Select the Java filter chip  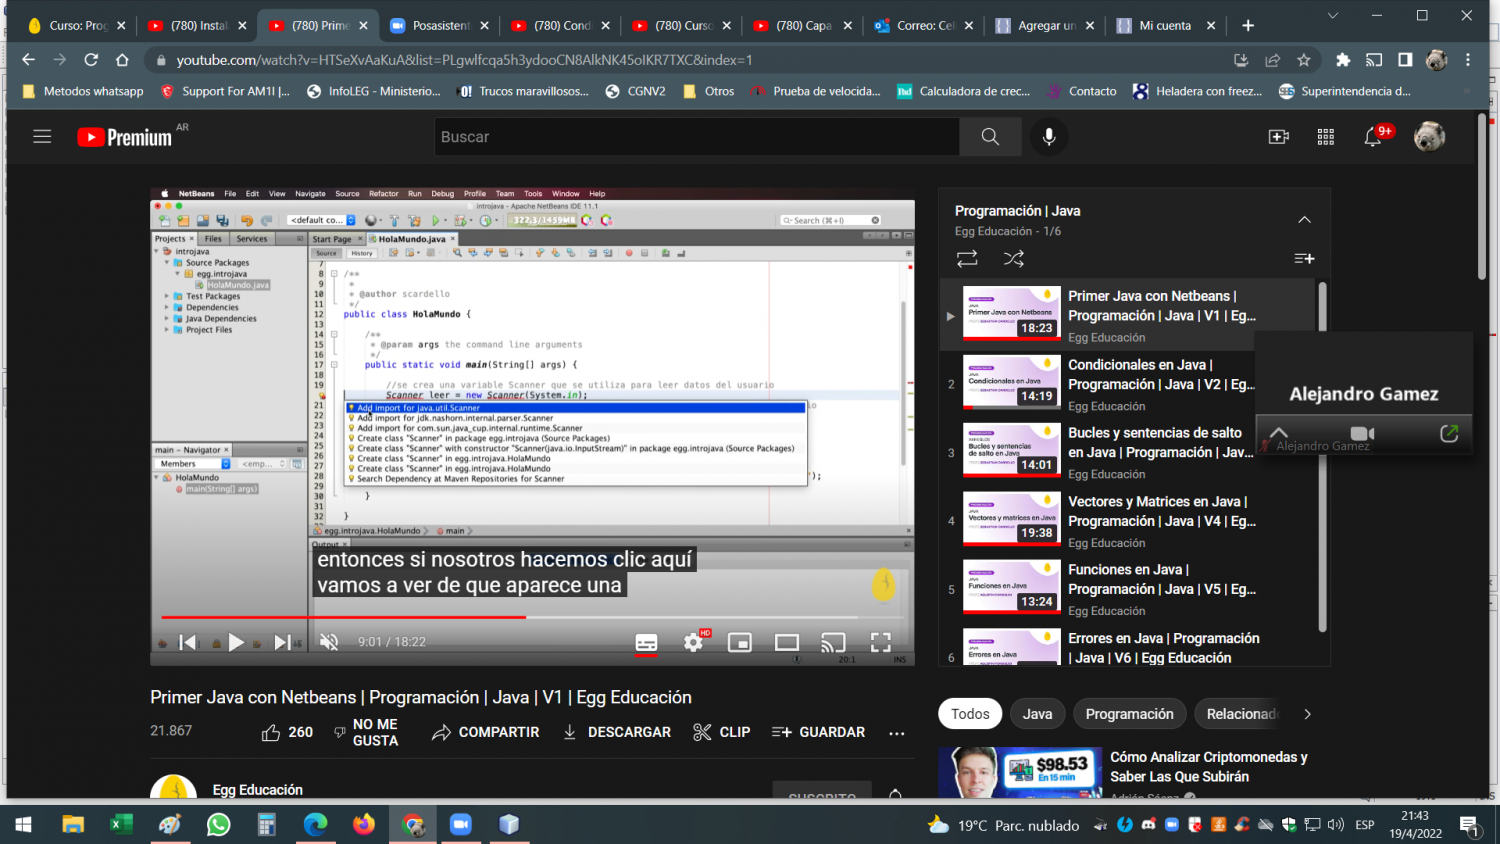click(1037, 714)
